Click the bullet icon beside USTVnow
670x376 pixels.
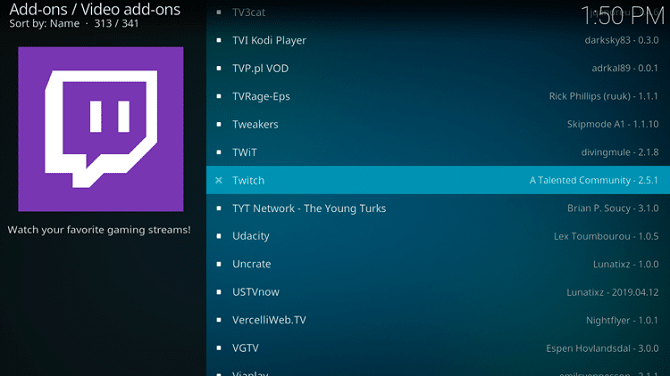[219, 292]
